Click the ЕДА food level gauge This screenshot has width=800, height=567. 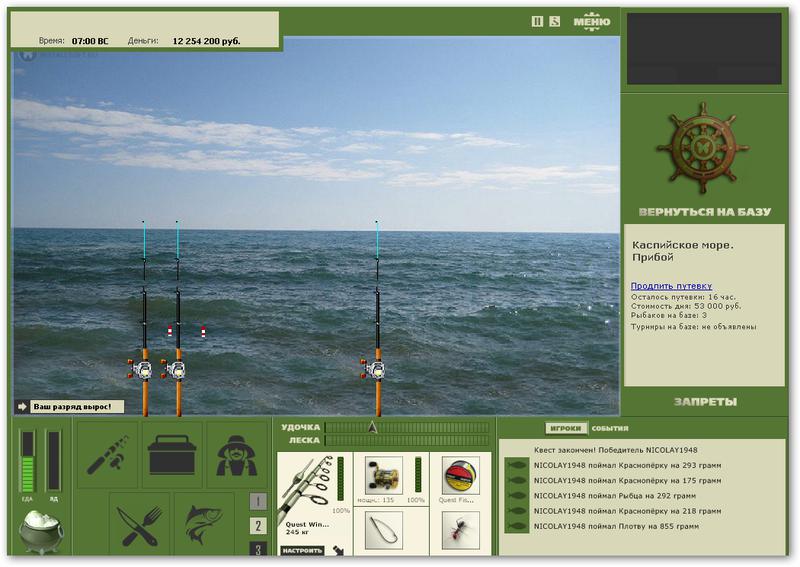click(x=27, y=461)
